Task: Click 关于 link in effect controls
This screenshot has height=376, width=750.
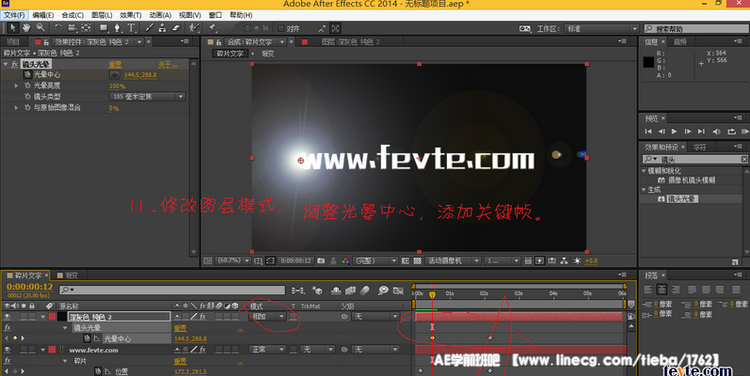Action: click(167, 64)
